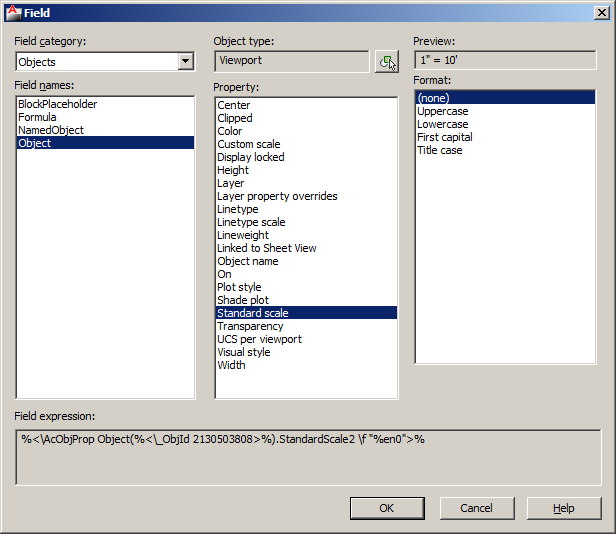Select the Visual style property
Viewport: 616px width, 534px height.
coord(306,352)
